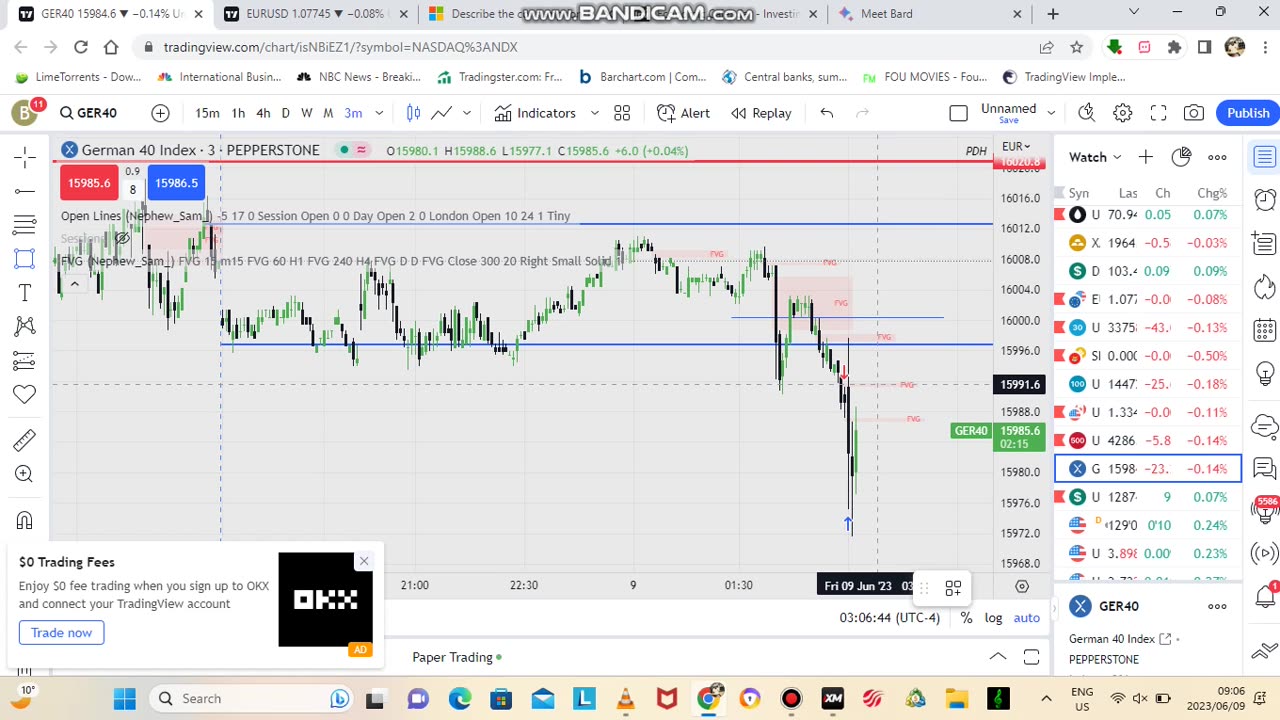Toggle log scale
This screenshot has width=1280, height=720.
[993, 618]
